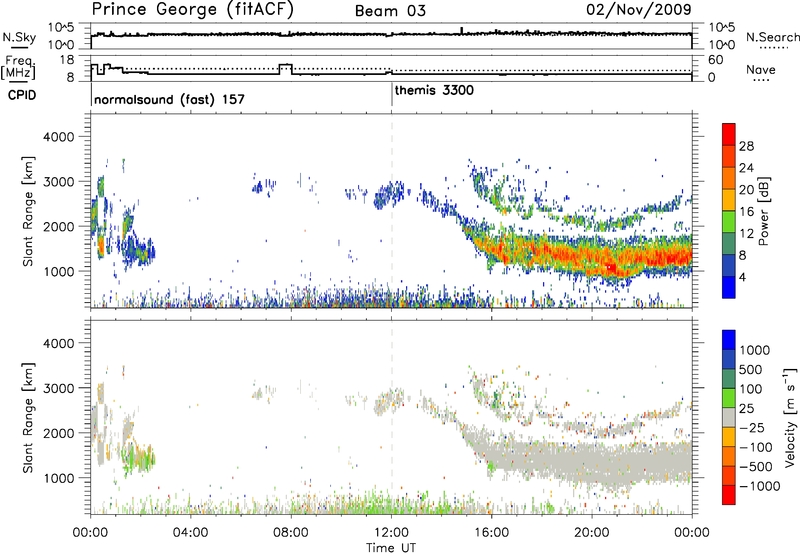Click the velocity panel 'Slant Range [km]' label

point(28,417)
